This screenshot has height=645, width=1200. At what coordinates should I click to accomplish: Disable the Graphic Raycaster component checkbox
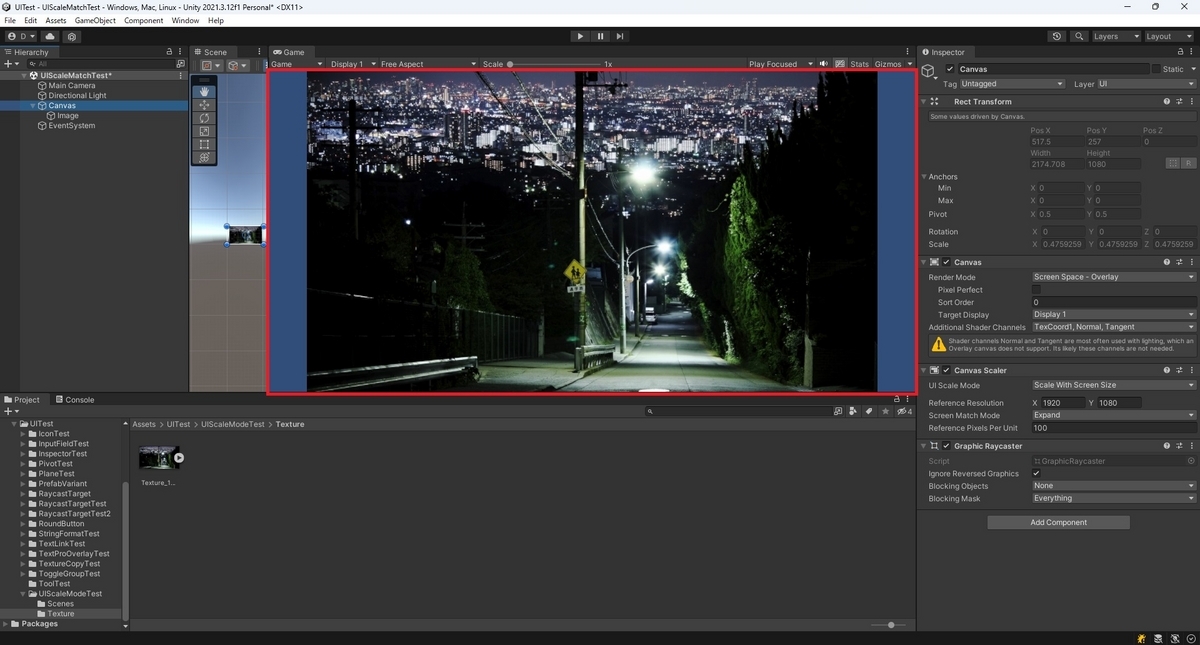click(946, 446)
